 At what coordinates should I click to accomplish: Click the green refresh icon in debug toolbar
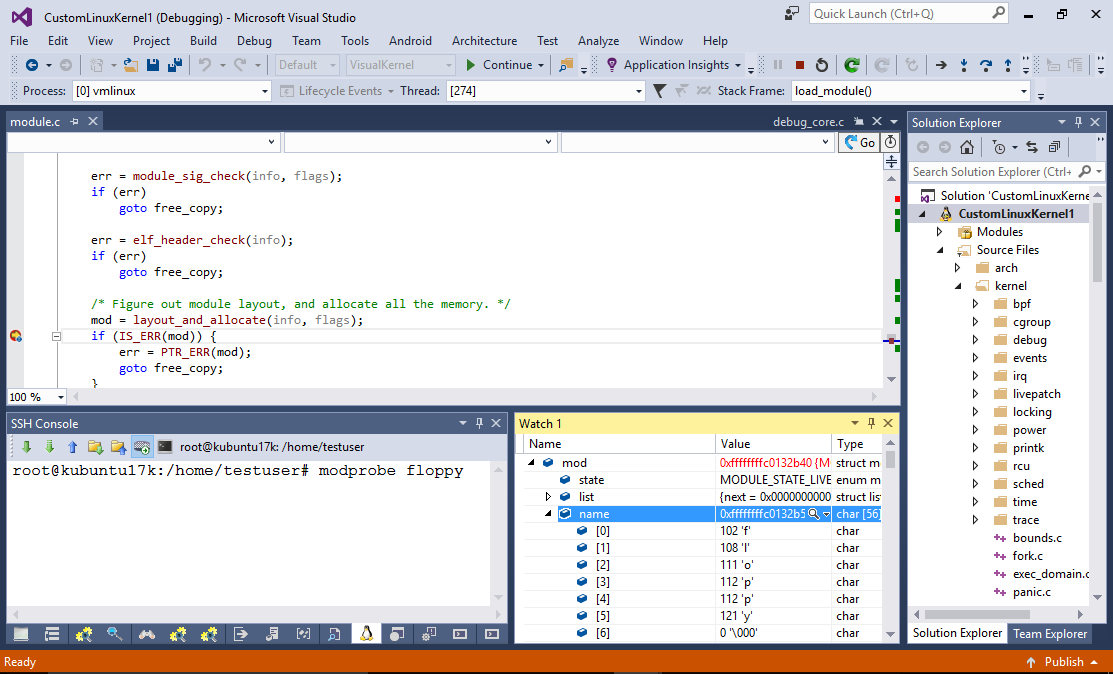(x=852, y=65)
